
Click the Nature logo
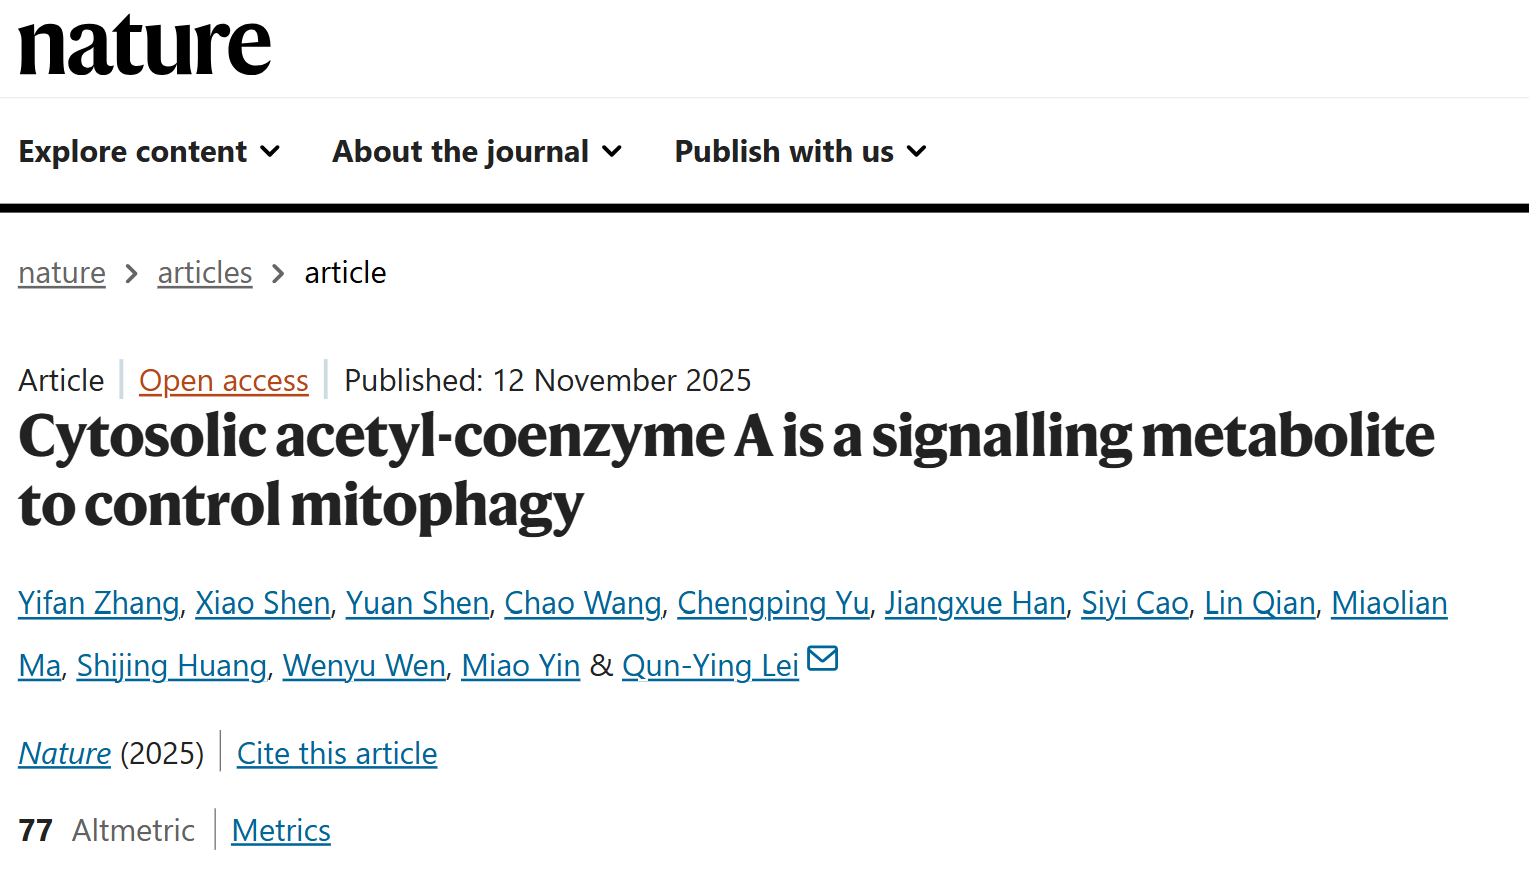pyautogui.click(x=145, y=46)
